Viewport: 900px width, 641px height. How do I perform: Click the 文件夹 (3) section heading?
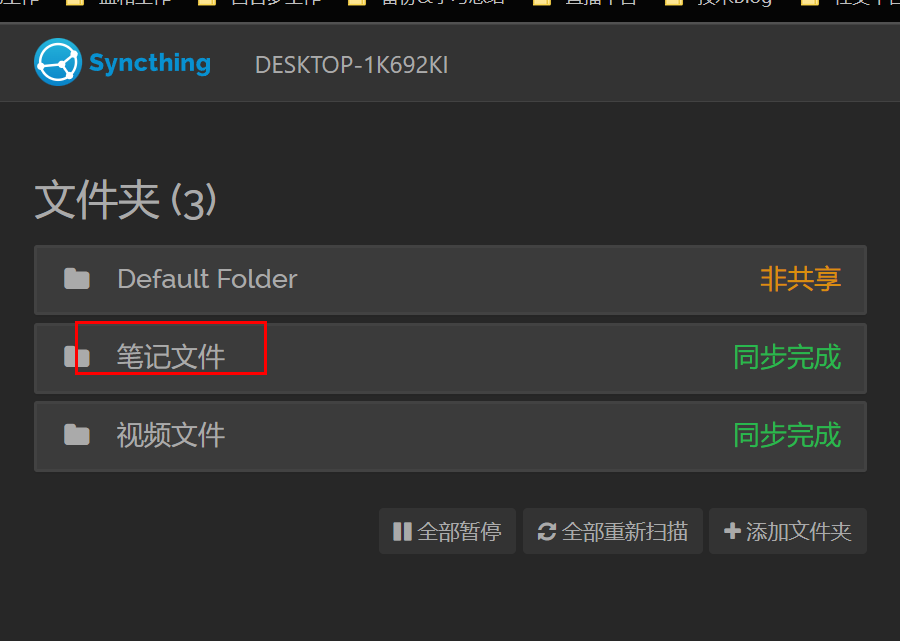125,200
